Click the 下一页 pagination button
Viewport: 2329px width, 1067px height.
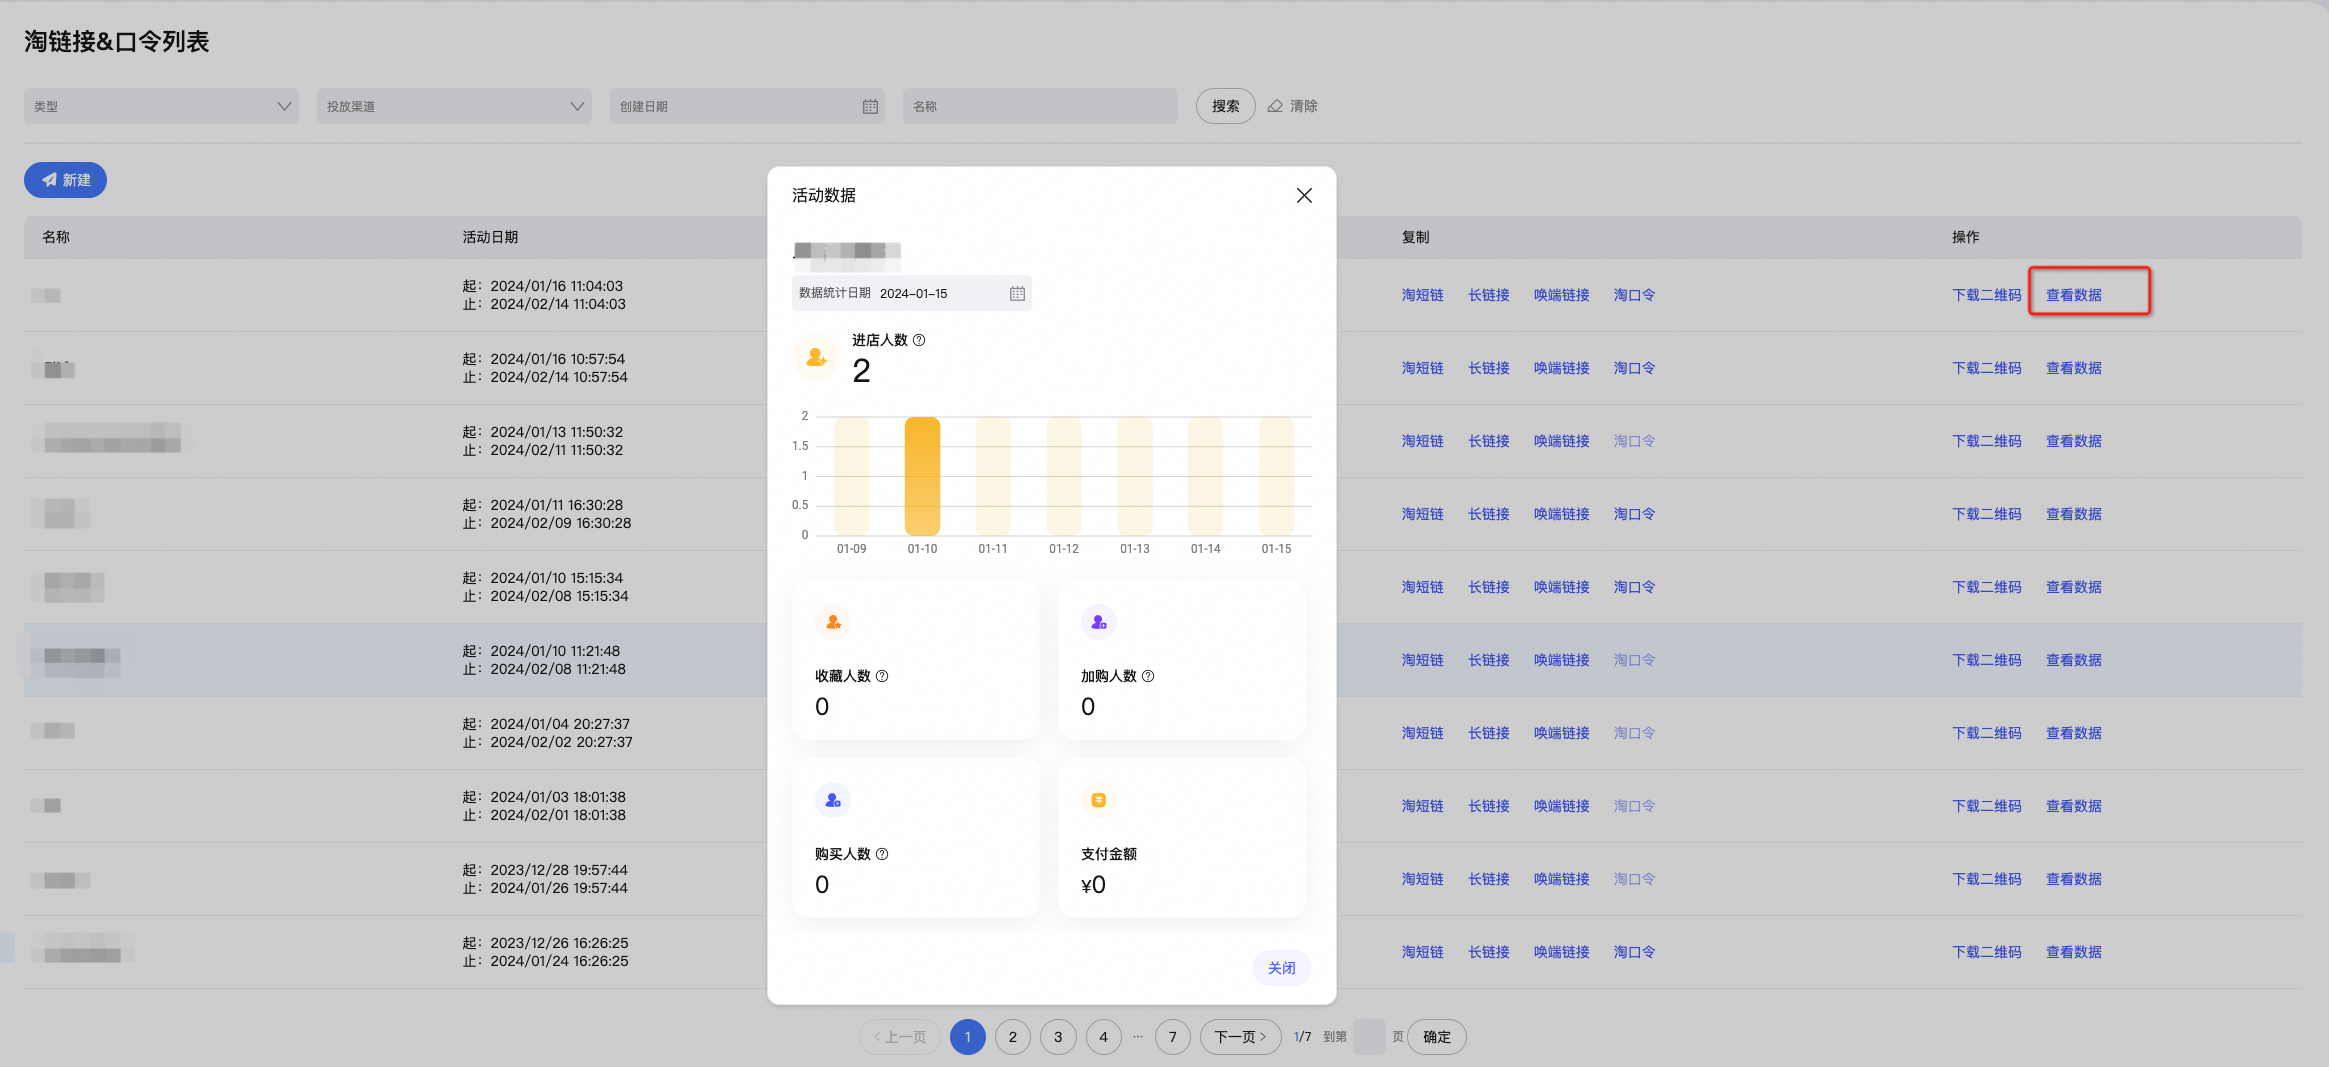pyautogui.click(x=1240, y=1037)
